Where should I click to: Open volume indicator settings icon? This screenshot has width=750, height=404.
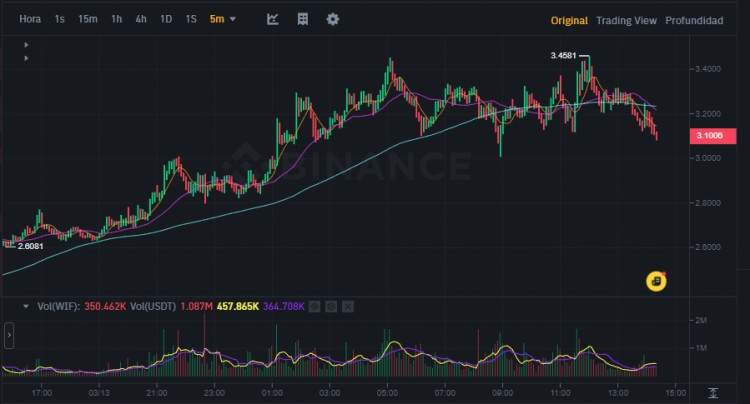[328, 305]
